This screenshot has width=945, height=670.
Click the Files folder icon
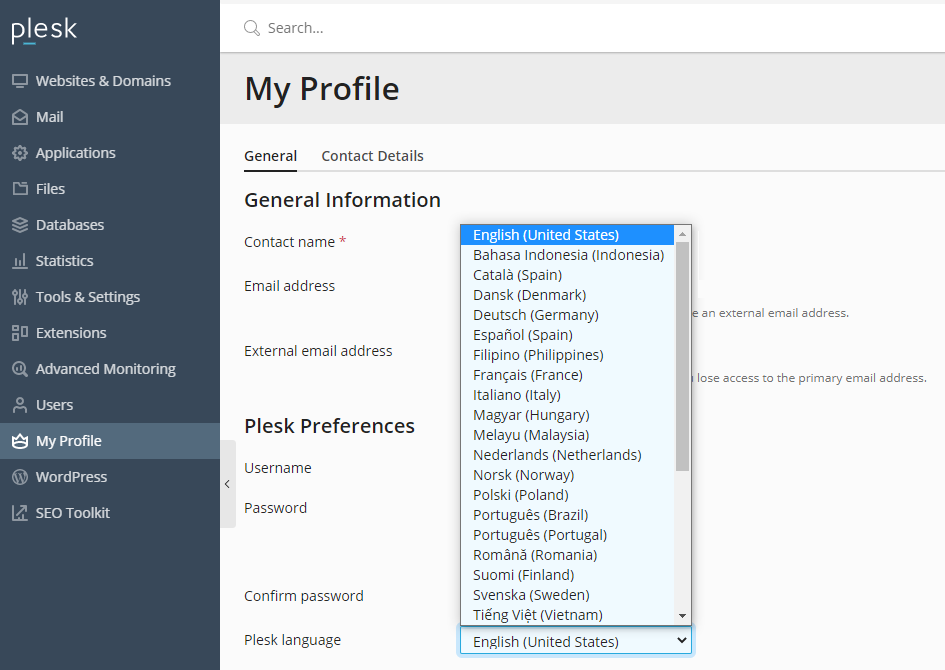[x=20, y=189]
